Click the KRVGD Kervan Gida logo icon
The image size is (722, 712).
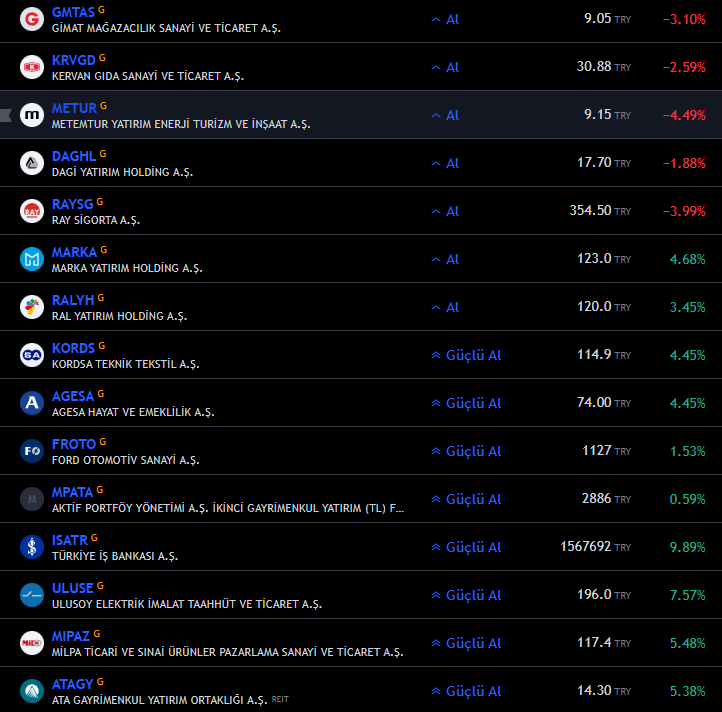(32, 67)
